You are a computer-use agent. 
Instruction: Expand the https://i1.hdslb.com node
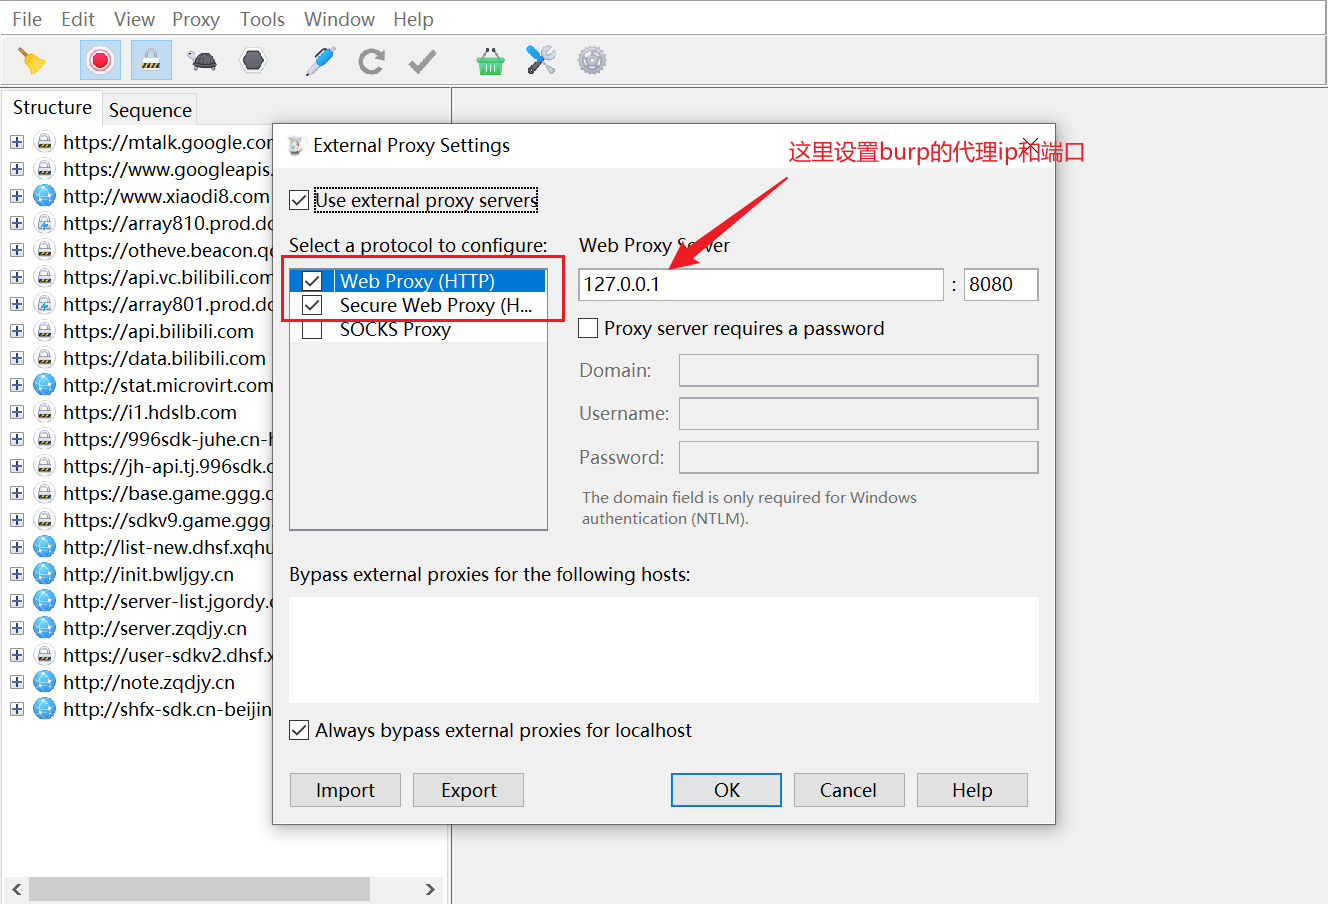tap(17, 412)
